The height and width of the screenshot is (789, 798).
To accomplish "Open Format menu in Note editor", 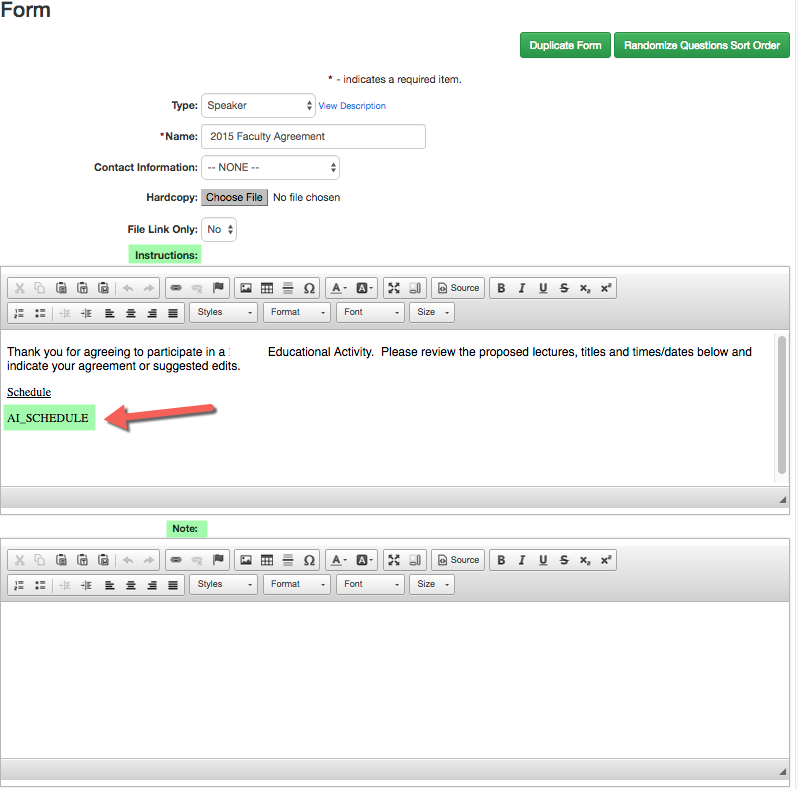I will (x=296, y=584).
